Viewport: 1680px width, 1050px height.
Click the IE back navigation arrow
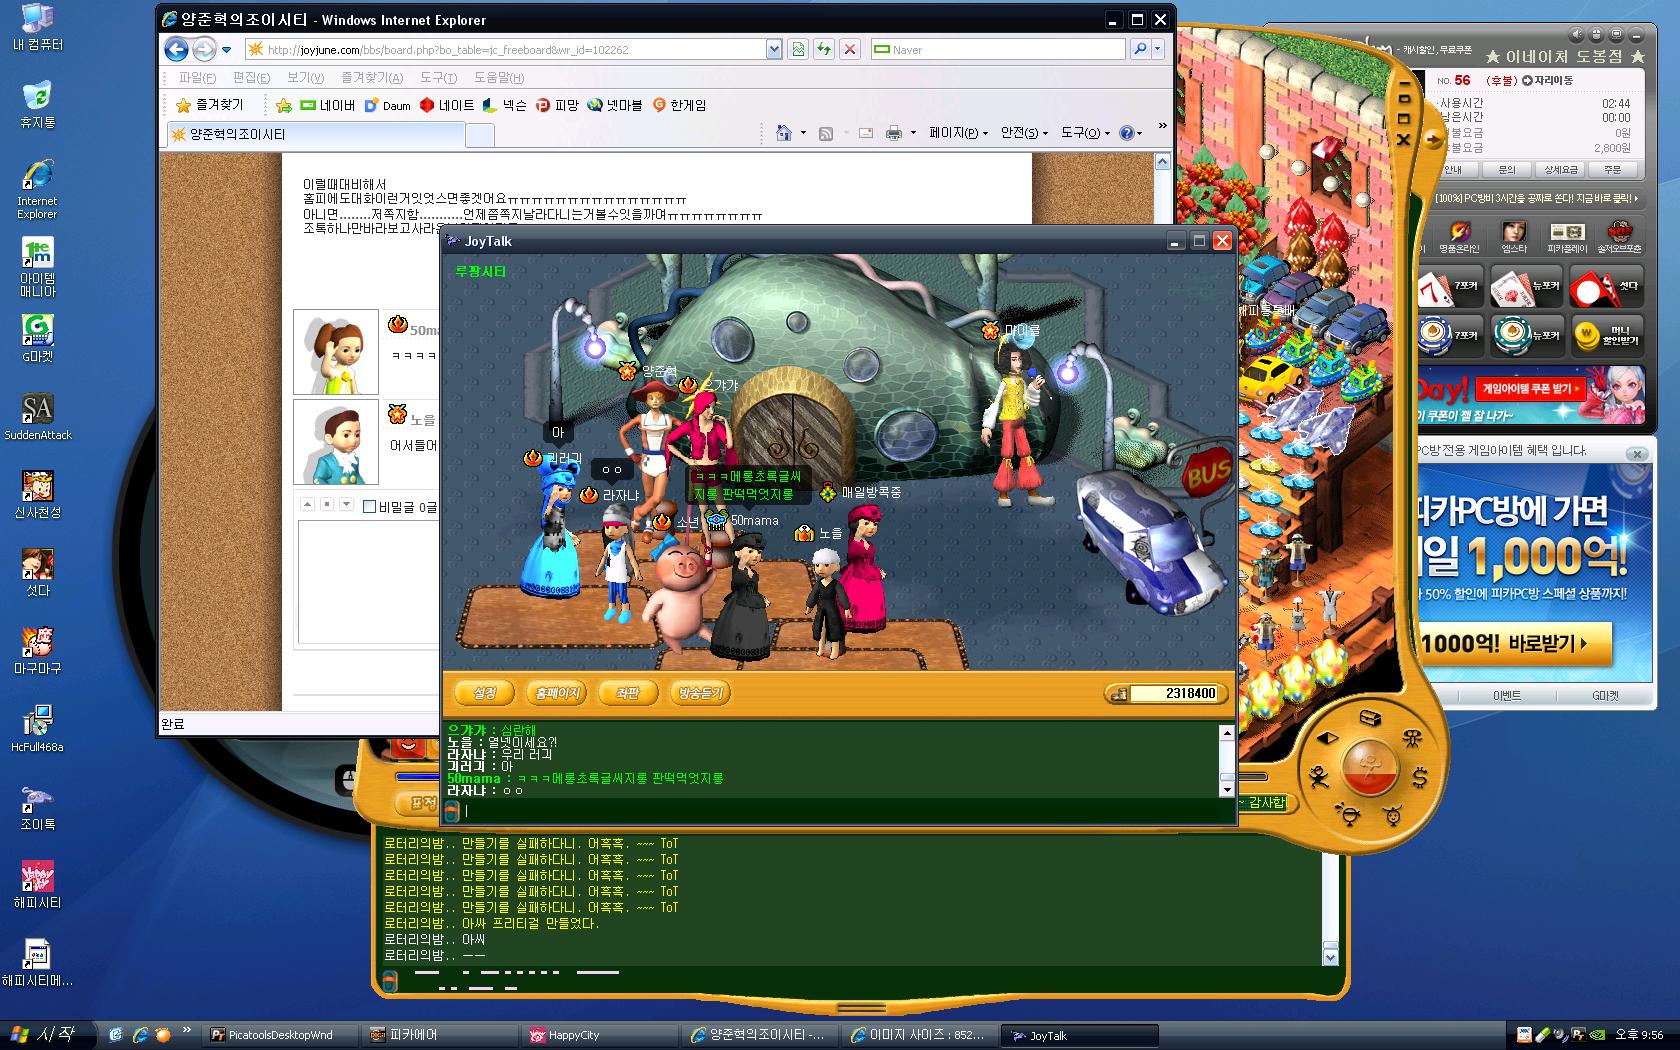pyautogui.click(x=177, y=49)
